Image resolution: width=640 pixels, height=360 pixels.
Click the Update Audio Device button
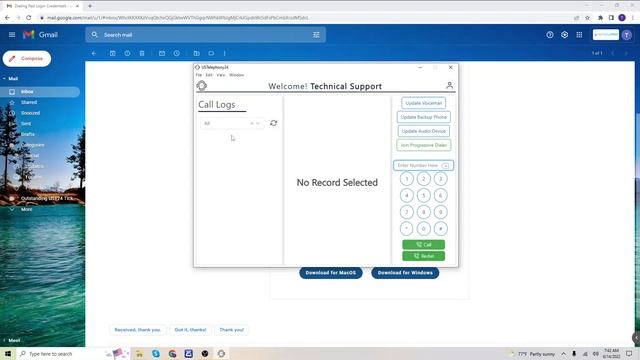click(423, 131)
